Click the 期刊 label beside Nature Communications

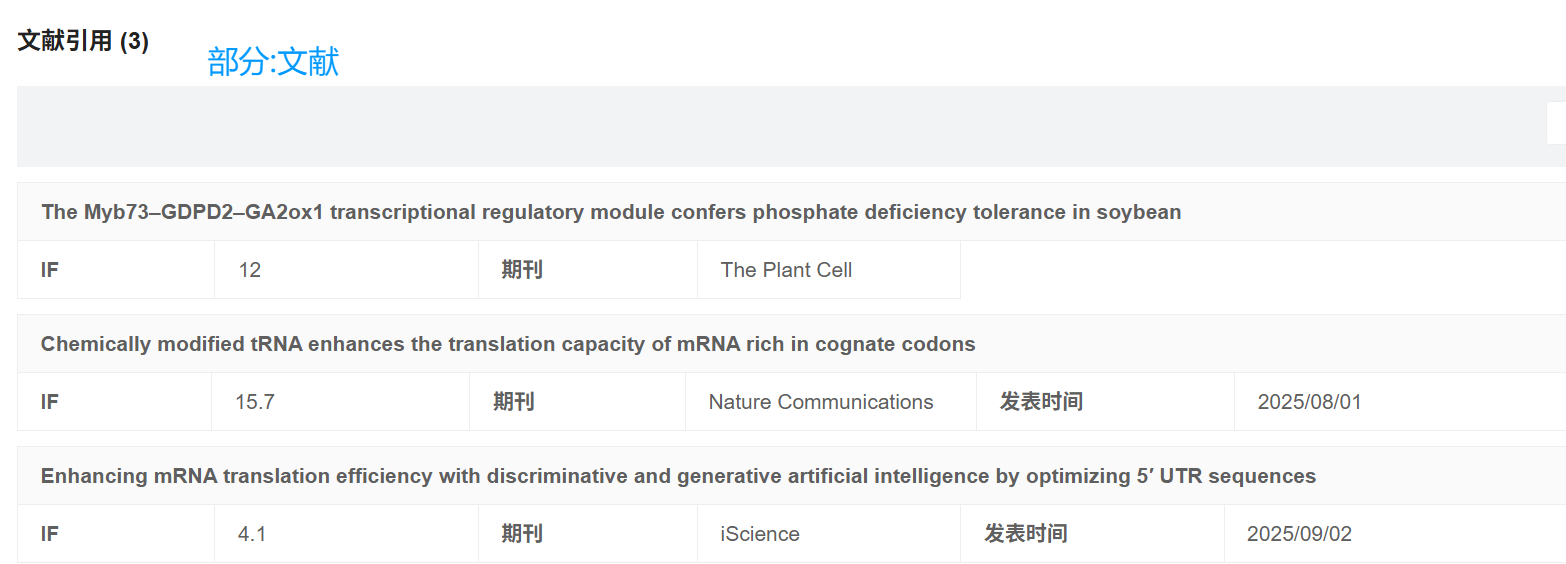(513, 402)
